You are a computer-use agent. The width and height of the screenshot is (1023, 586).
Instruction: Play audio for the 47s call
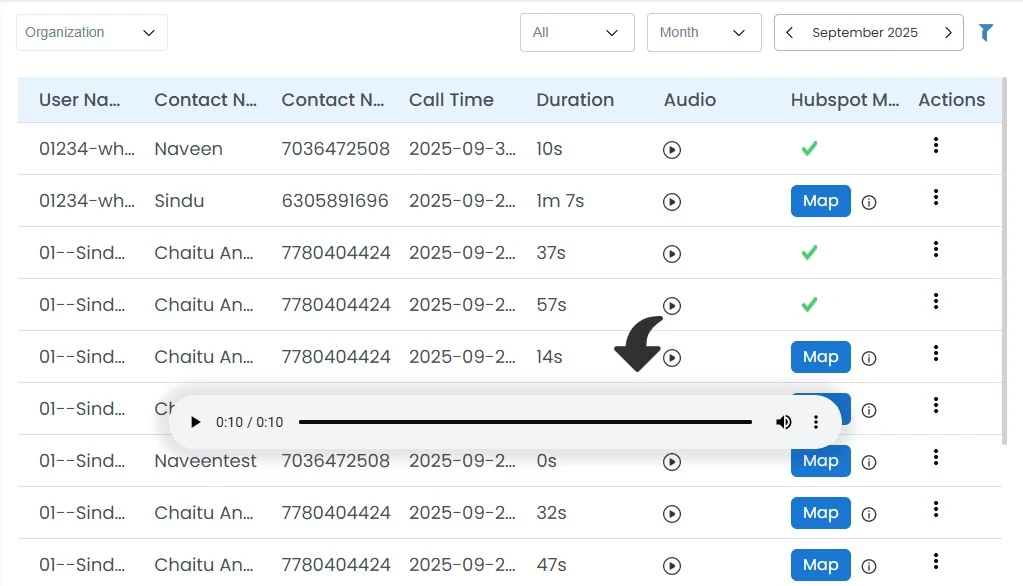(x=672, y=566)
